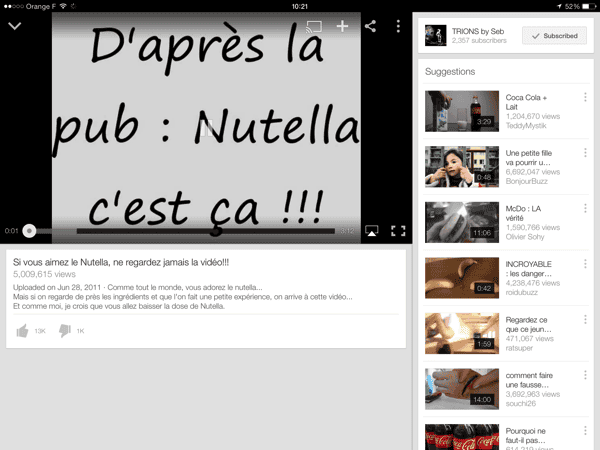The width and height of the screenshot is (600, 450).
Task: Select the comment faire une fausse title
Action: 529,380
